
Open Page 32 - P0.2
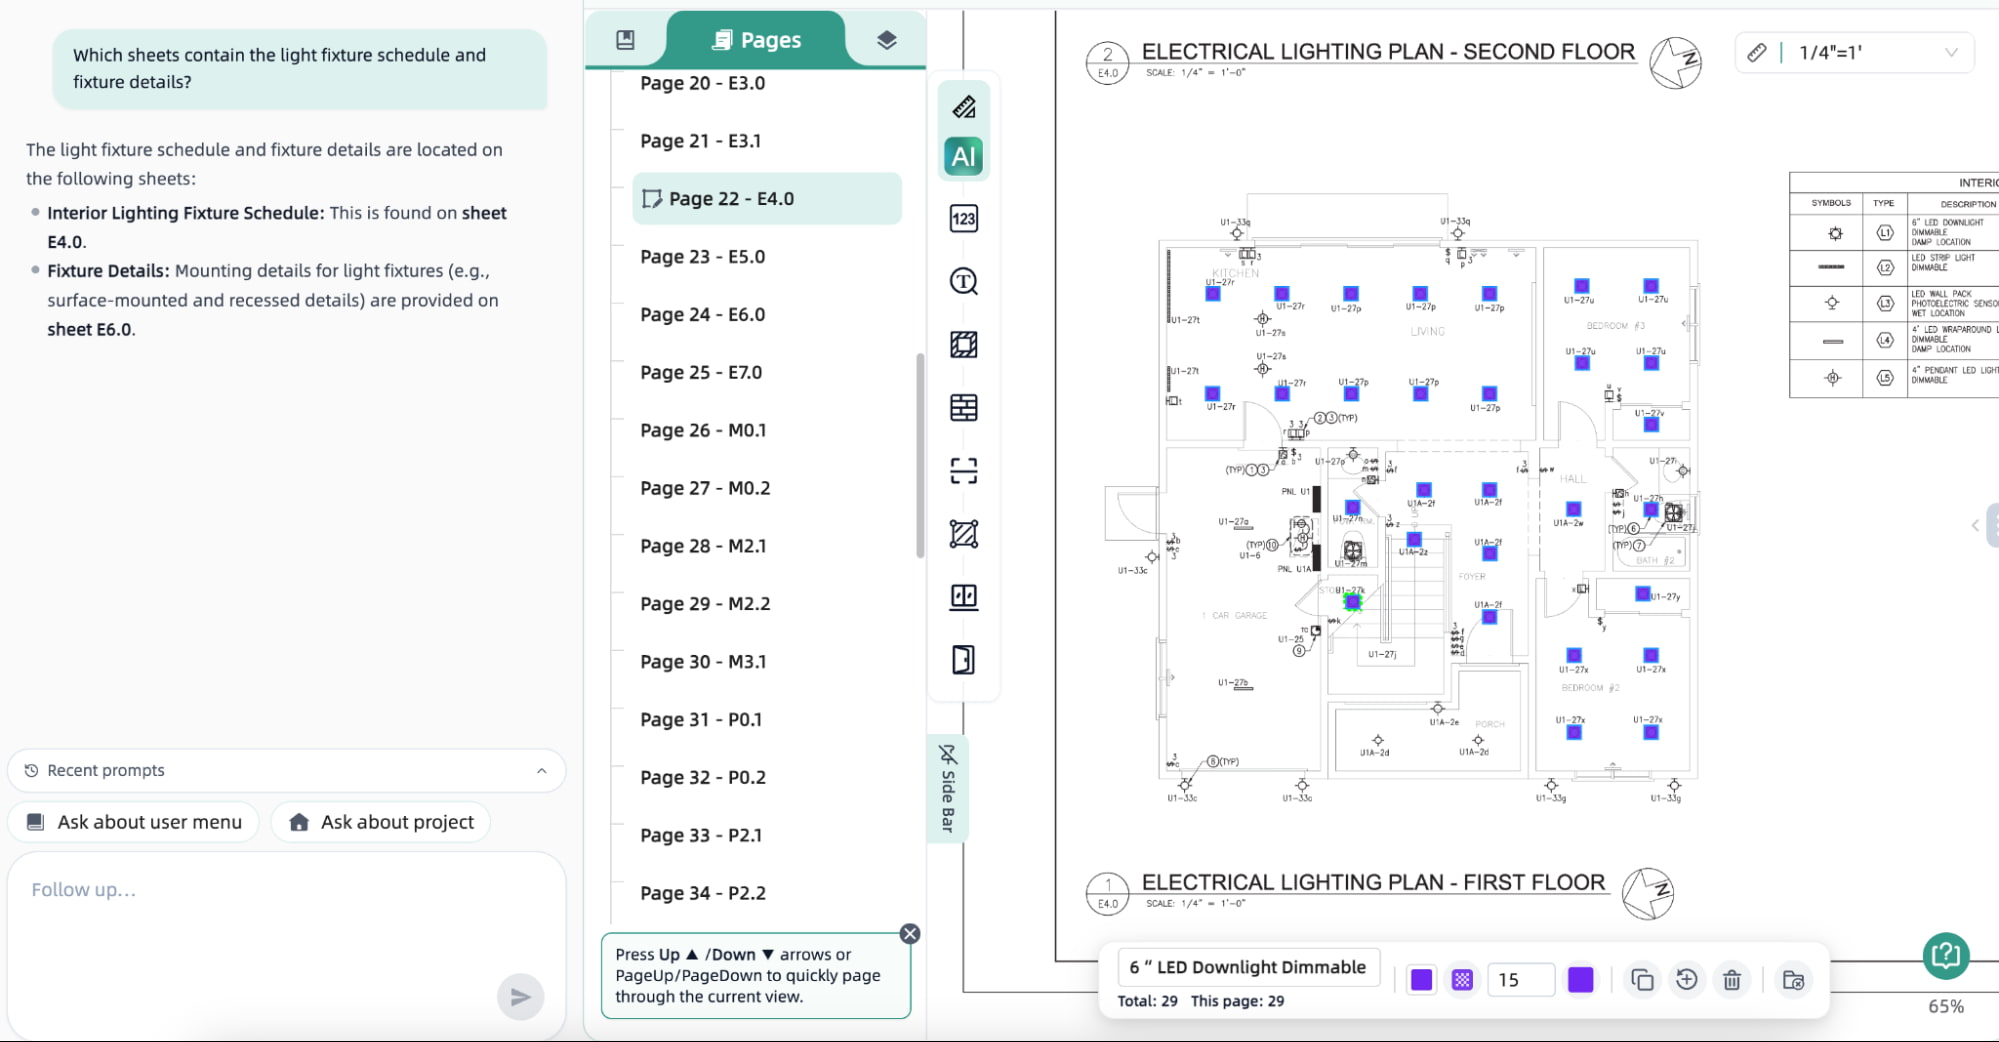click(x=703, y=778)
